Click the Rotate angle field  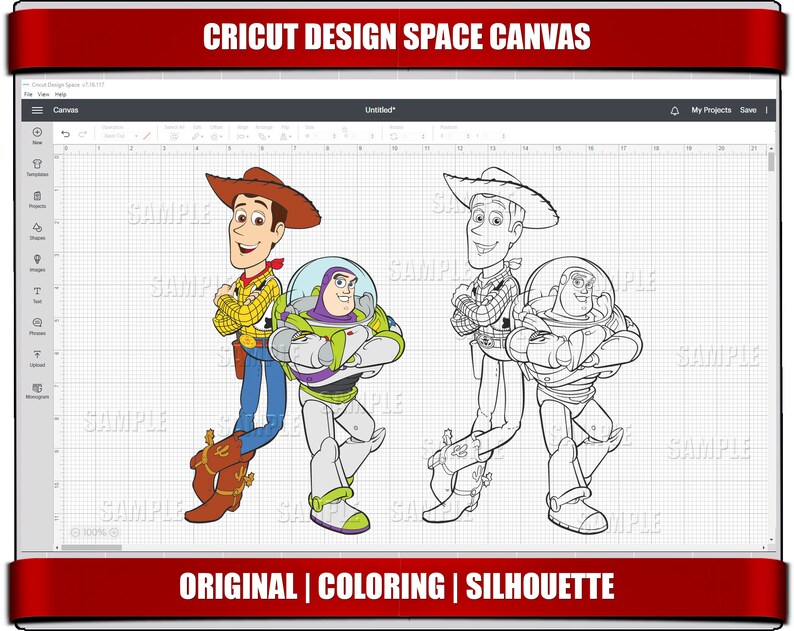point(413,137)
